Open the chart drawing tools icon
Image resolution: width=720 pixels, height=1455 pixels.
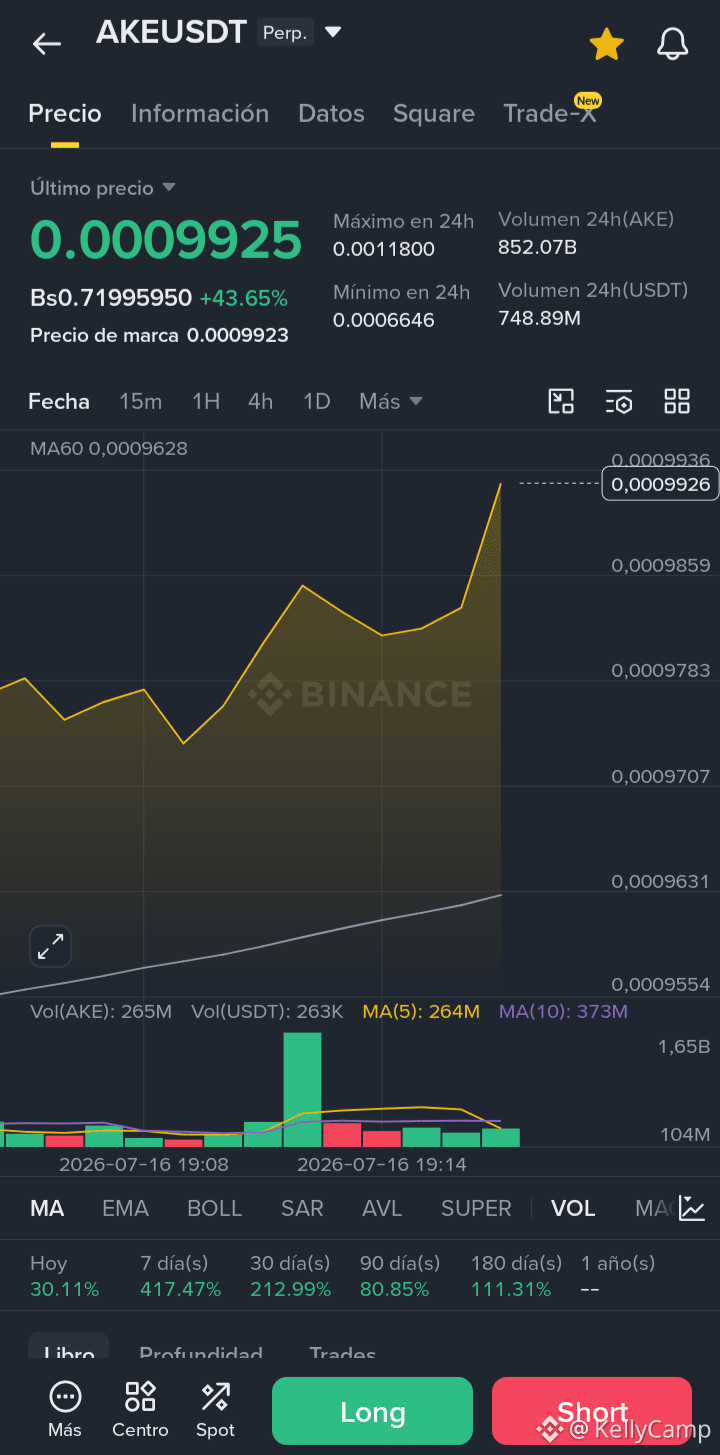(x=561, y=401)
